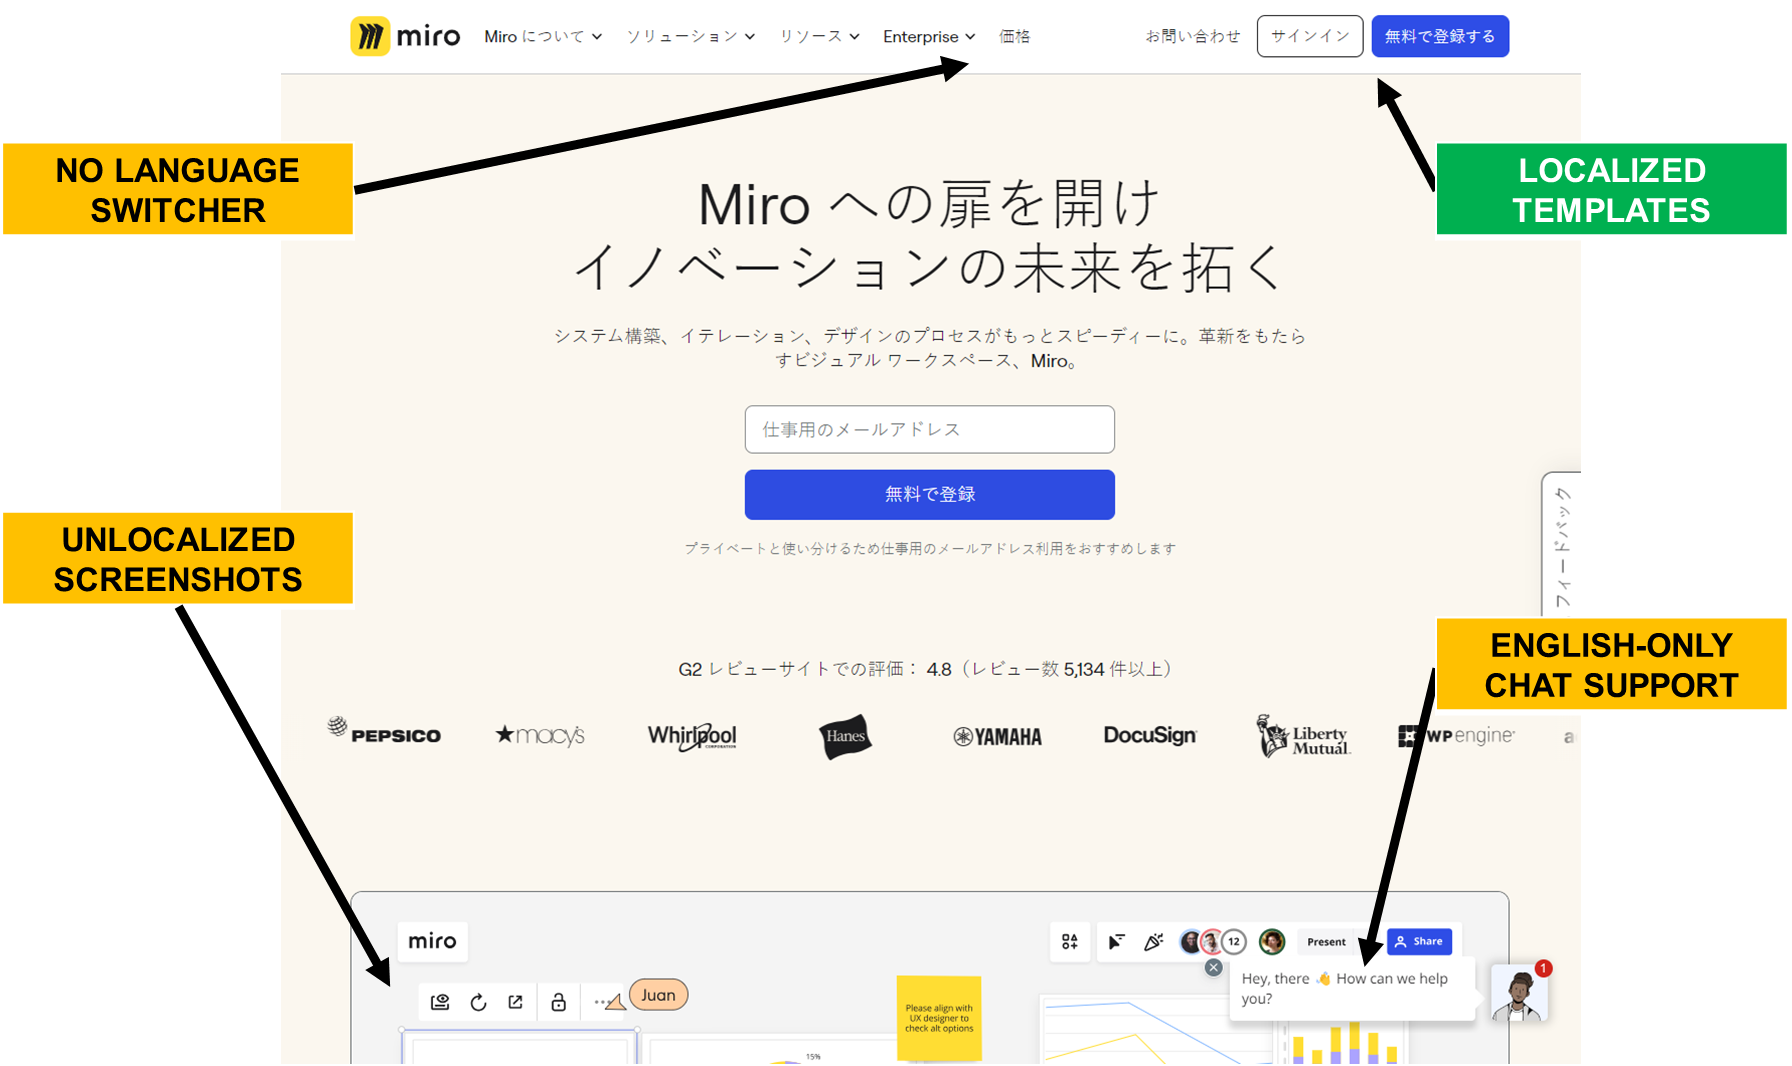Open the お問い合わせ contact link
Viewport: 1792px width, 1066px height.
(x=1192, y=36)
